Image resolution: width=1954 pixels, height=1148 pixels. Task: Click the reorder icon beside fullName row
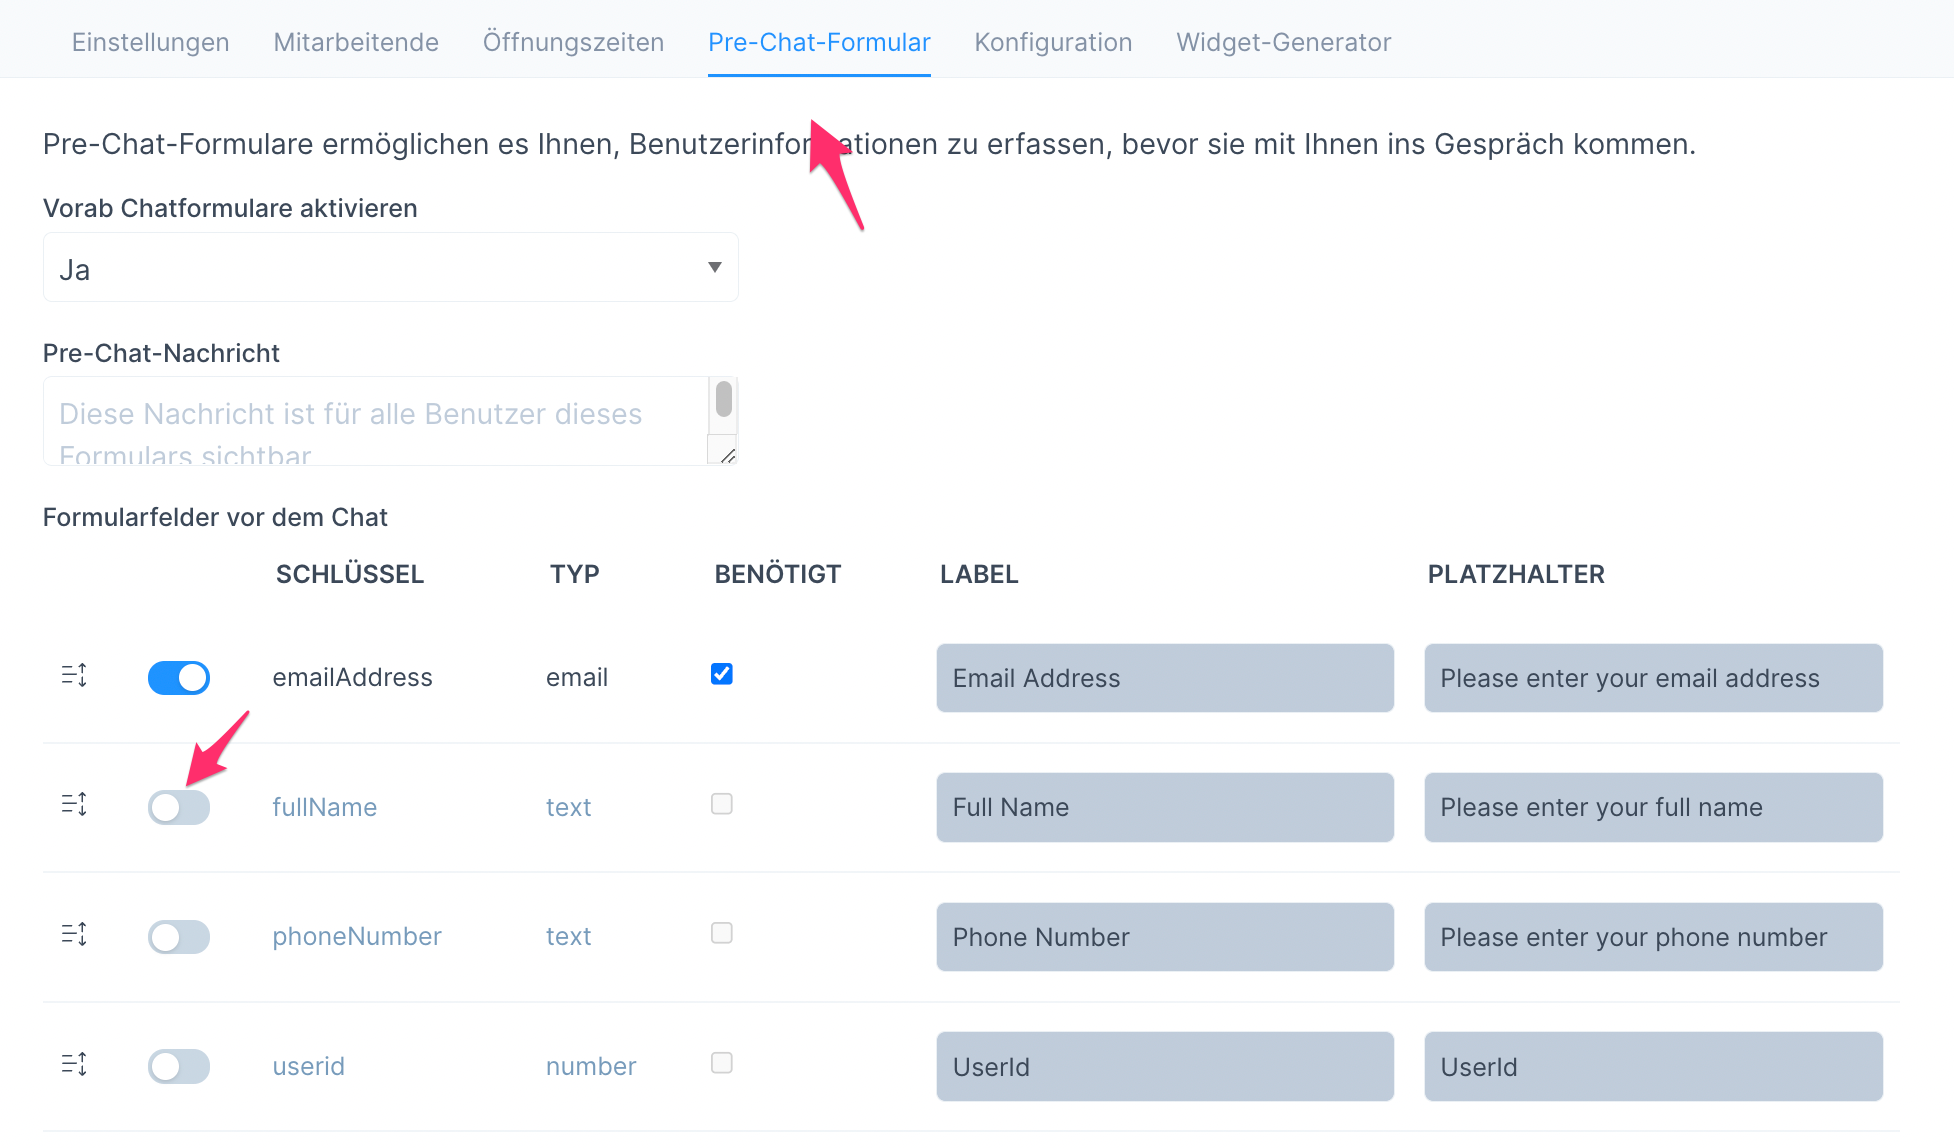(74, 806)
